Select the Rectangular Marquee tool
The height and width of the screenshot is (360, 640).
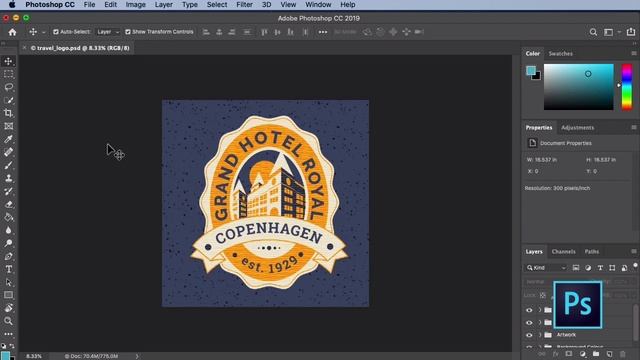(8, 74)
